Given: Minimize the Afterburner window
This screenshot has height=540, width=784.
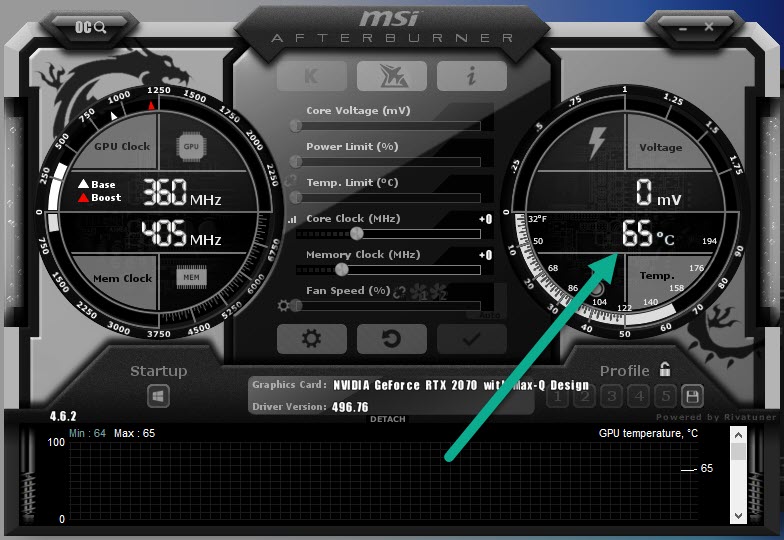Looking at the screenshot, I should click(682, 28).
